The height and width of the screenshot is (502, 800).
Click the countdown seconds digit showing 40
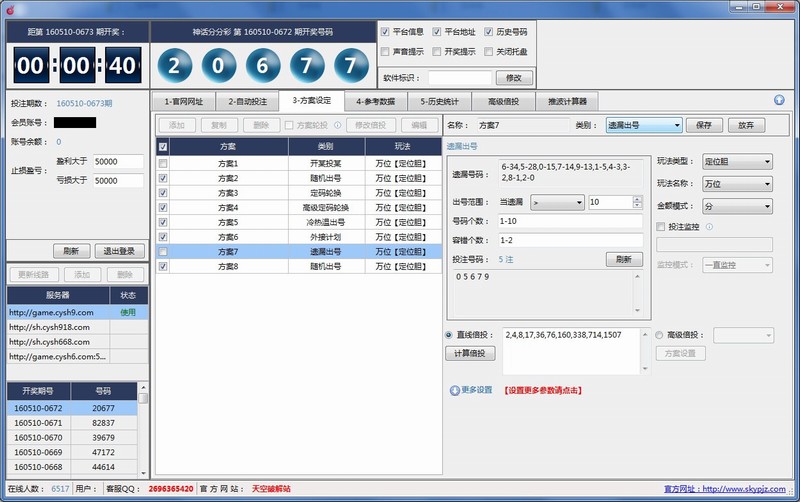(120, 68)
